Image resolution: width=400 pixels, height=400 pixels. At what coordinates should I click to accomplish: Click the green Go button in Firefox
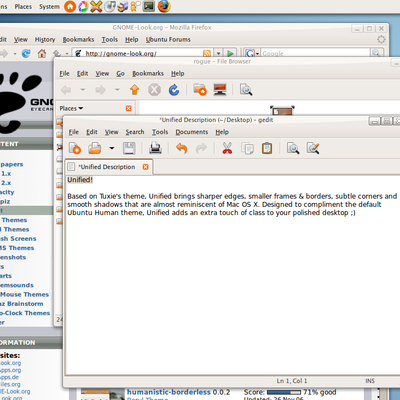tap(230, 53)
